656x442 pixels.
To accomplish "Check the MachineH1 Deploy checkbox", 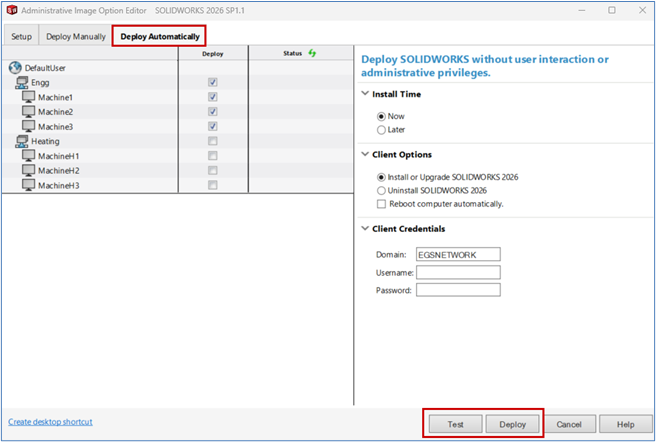I will tap(213, 156).
